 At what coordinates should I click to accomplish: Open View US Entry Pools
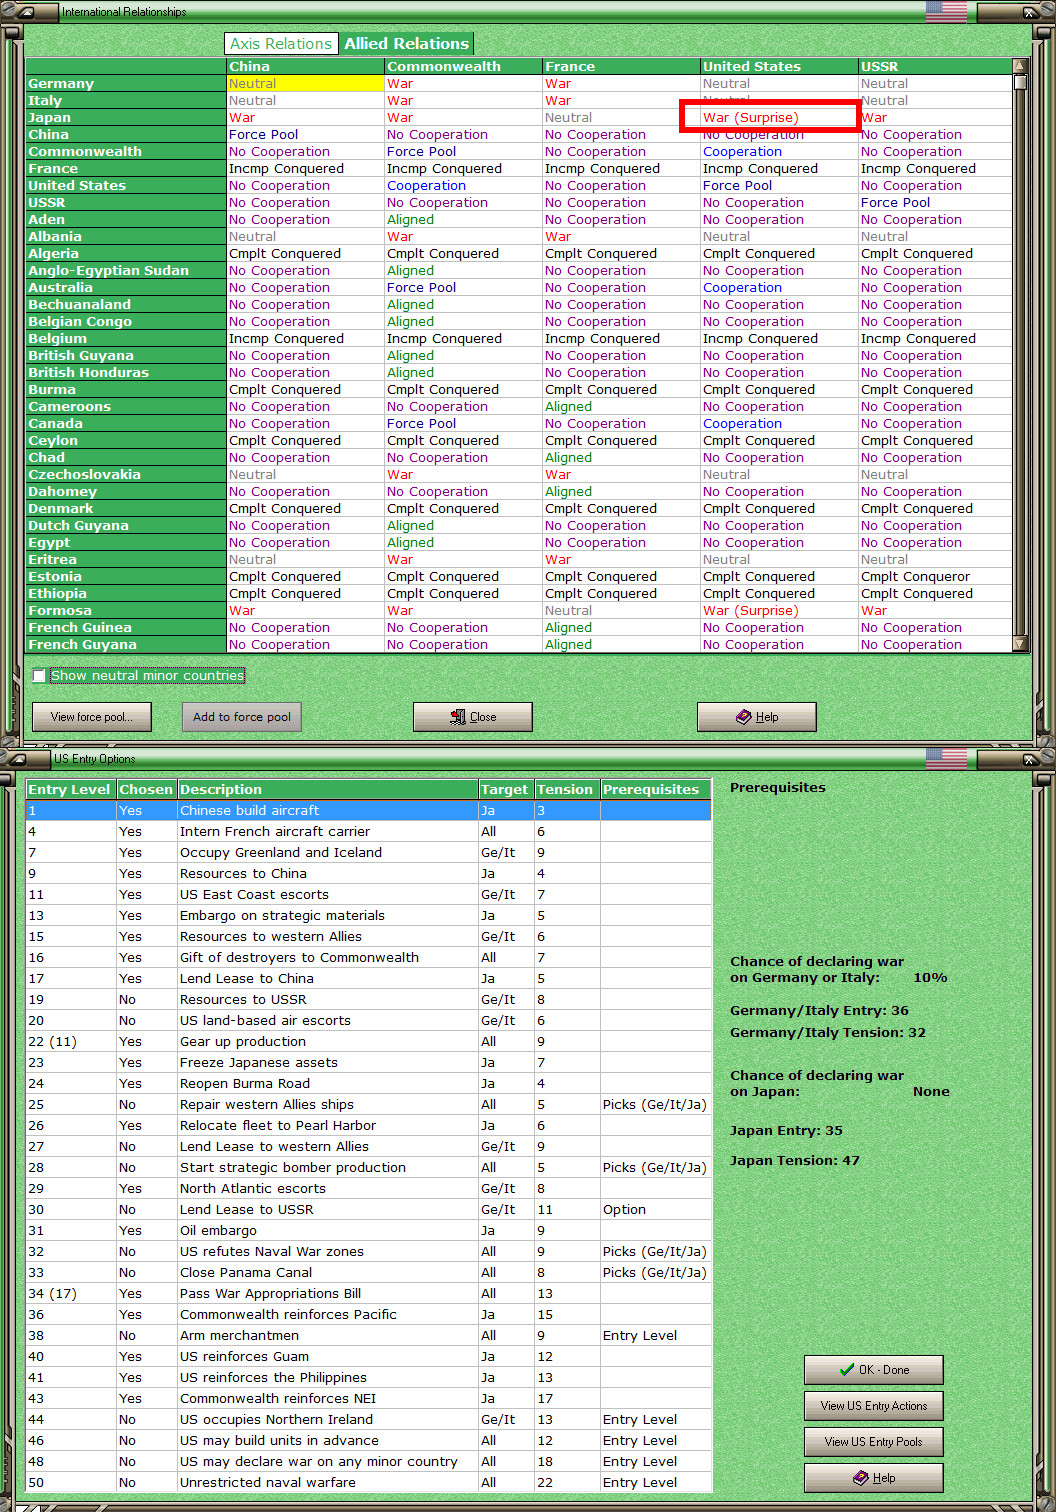coord(874,1442)
